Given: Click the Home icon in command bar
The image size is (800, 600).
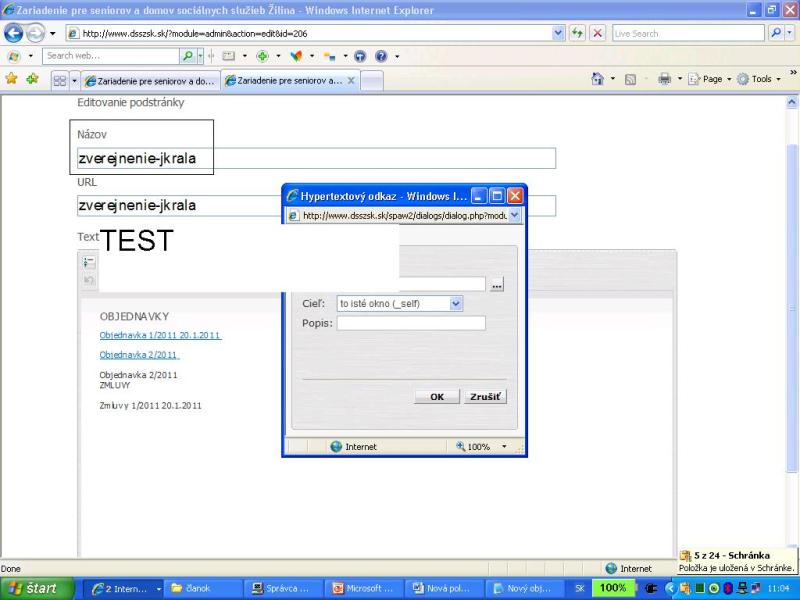Looking at the screenshot, I should (598, 79).
